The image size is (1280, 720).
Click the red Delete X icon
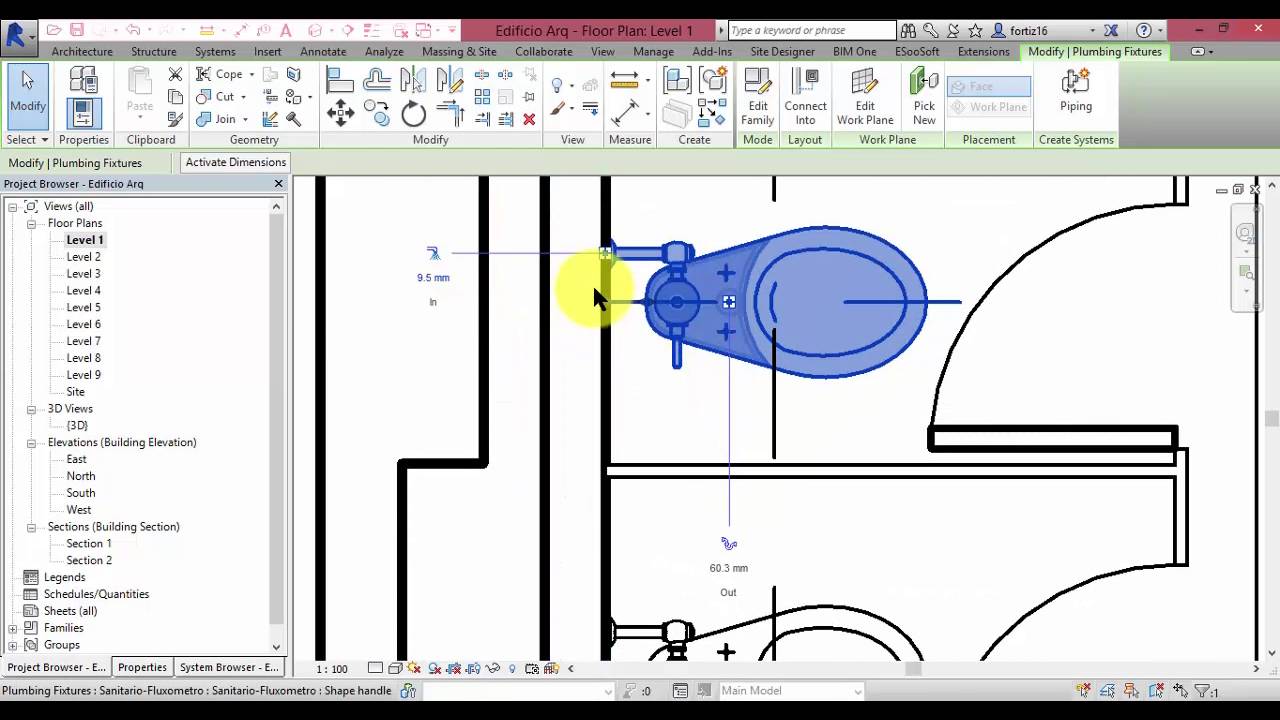tap(529, 119)
